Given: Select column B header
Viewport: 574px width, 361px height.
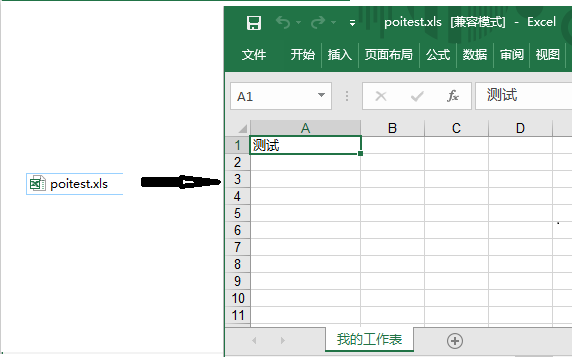Looking at the screenshot, I should 392,128.
